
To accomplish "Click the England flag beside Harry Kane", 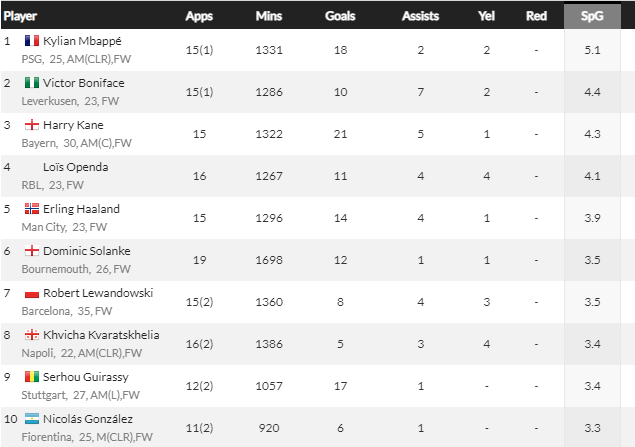I will (x=31, y=126).
